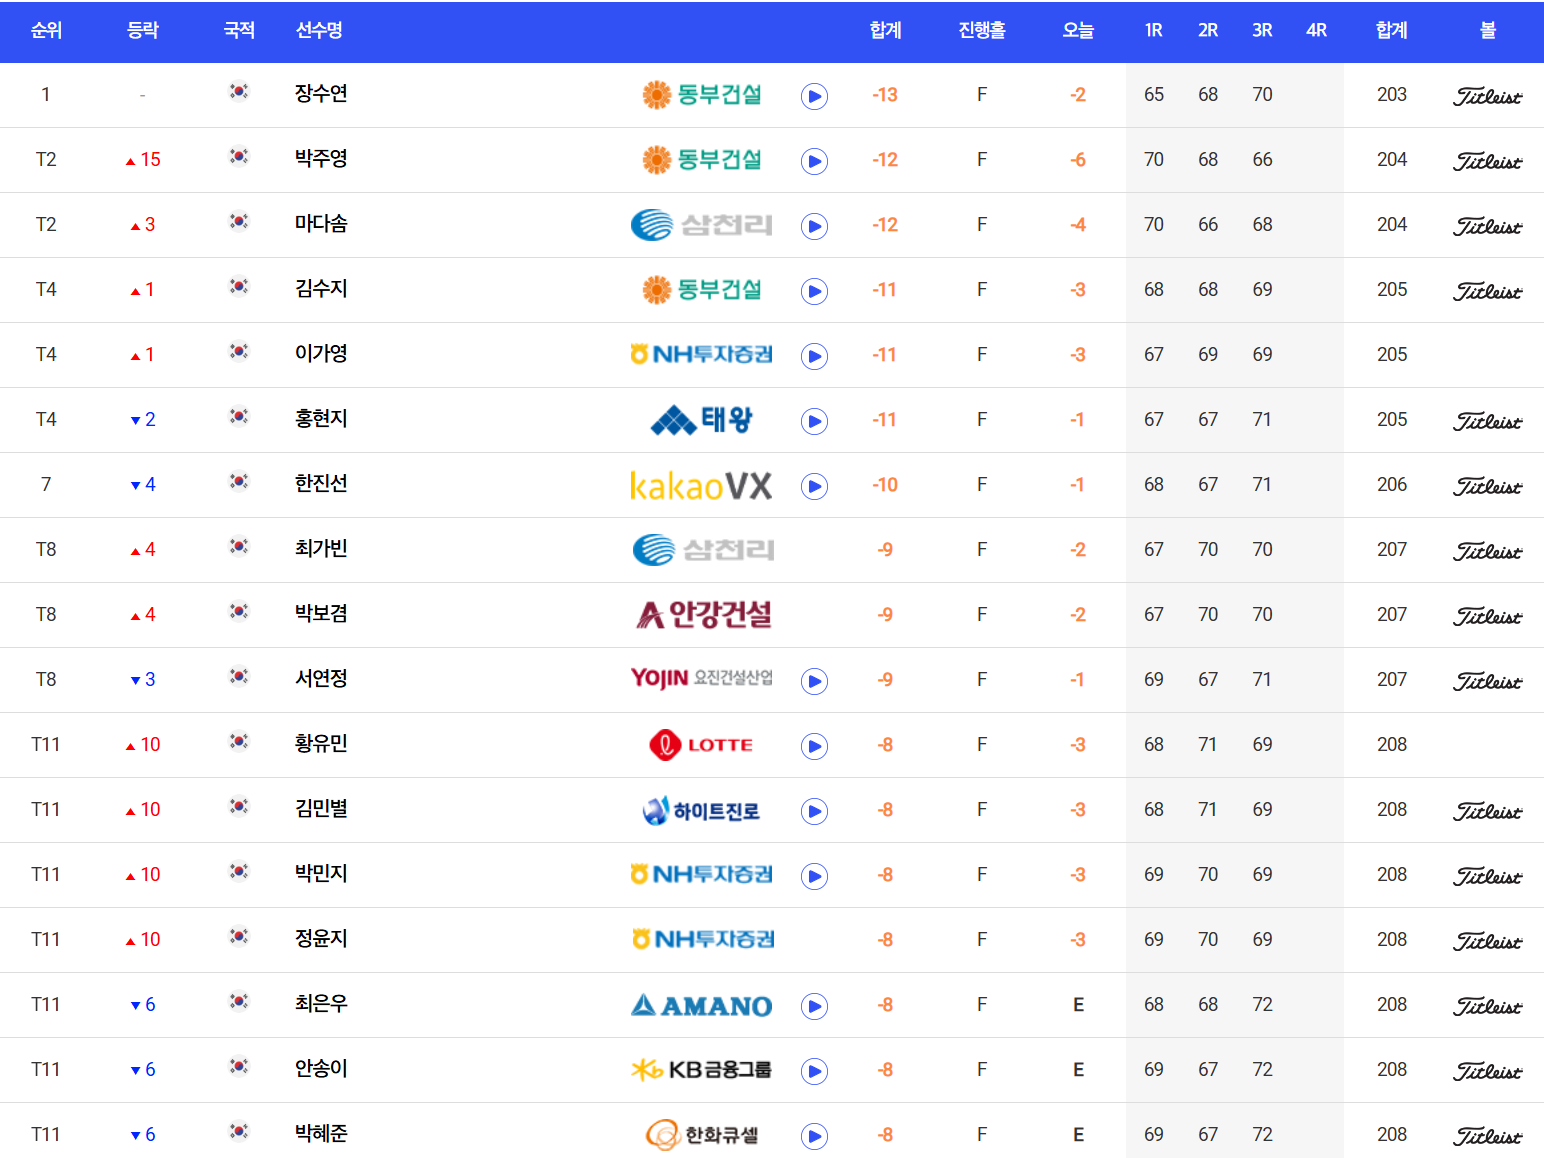Click the 순위 column header

point(46,30)
